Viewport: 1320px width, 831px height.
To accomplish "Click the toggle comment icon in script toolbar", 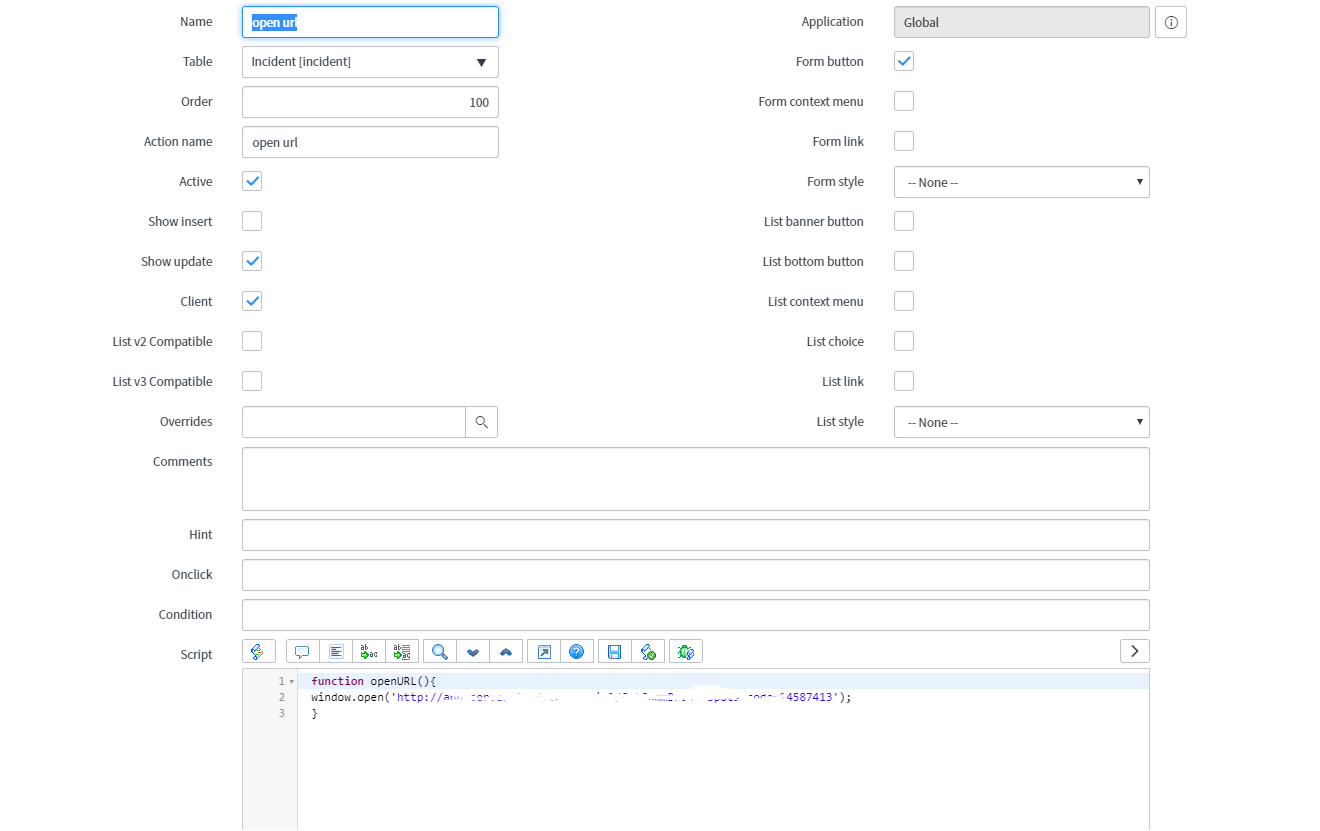I will click(x=303, y=652).
